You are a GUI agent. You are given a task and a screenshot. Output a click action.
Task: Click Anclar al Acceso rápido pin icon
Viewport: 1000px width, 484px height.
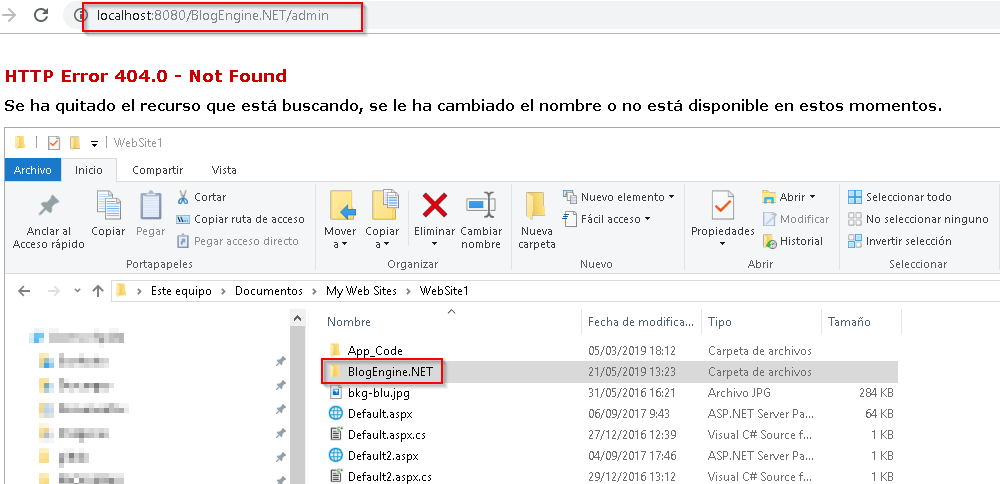coord(48,206)
